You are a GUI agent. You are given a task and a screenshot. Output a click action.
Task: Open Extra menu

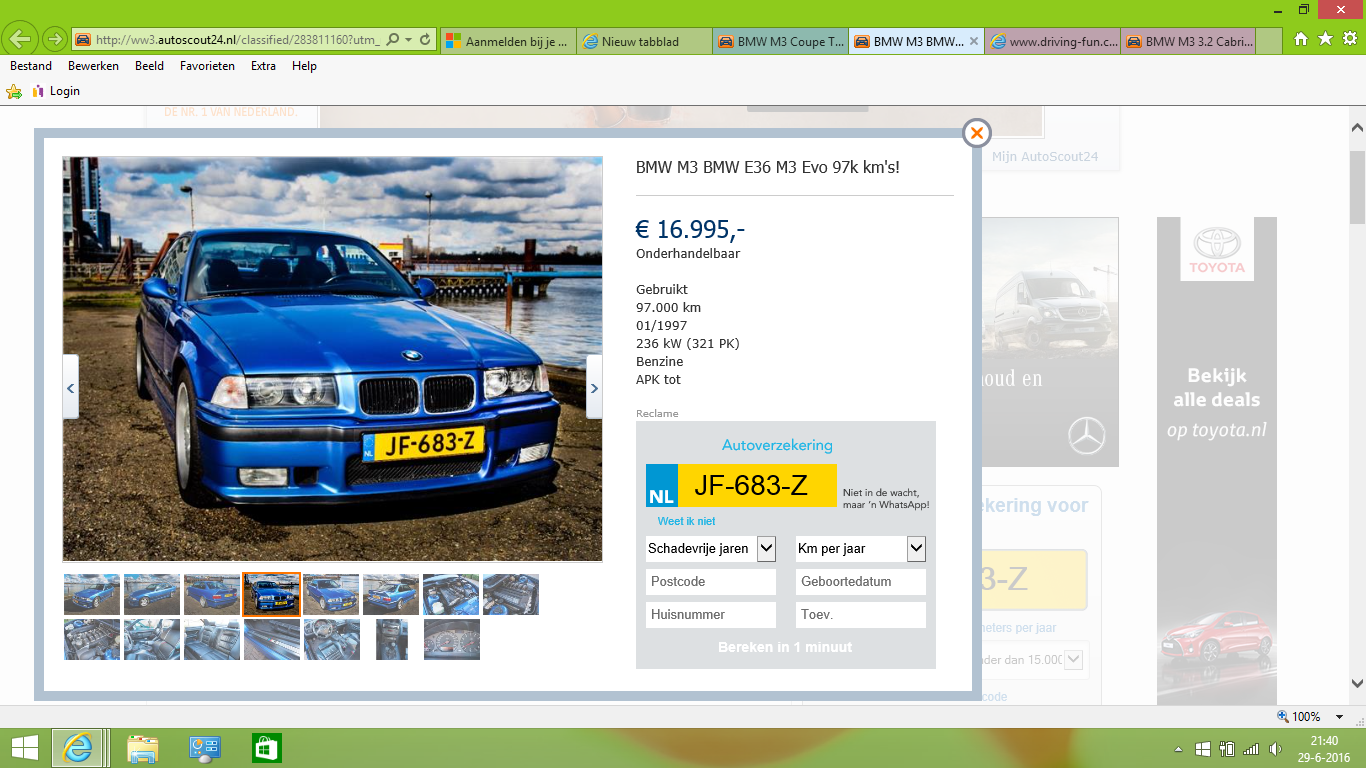(x=263, y=66)
